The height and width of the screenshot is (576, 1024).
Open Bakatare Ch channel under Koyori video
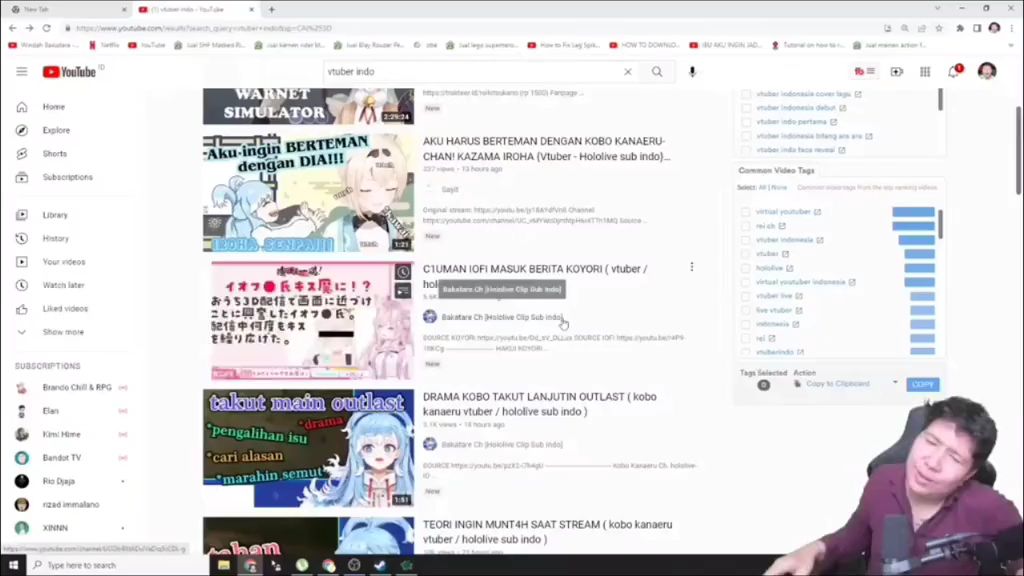pyautogui.click(x=502, y=317)
